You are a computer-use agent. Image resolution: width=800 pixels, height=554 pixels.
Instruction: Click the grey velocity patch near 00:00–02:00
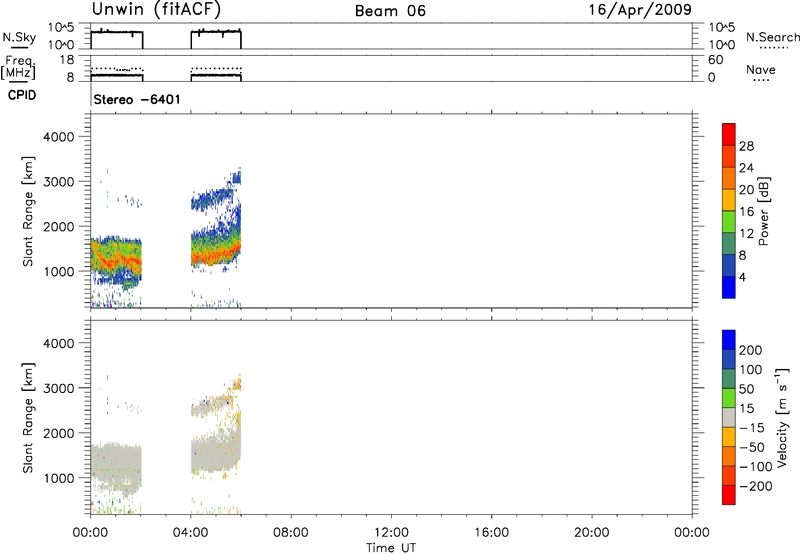(x=116, y=467)
